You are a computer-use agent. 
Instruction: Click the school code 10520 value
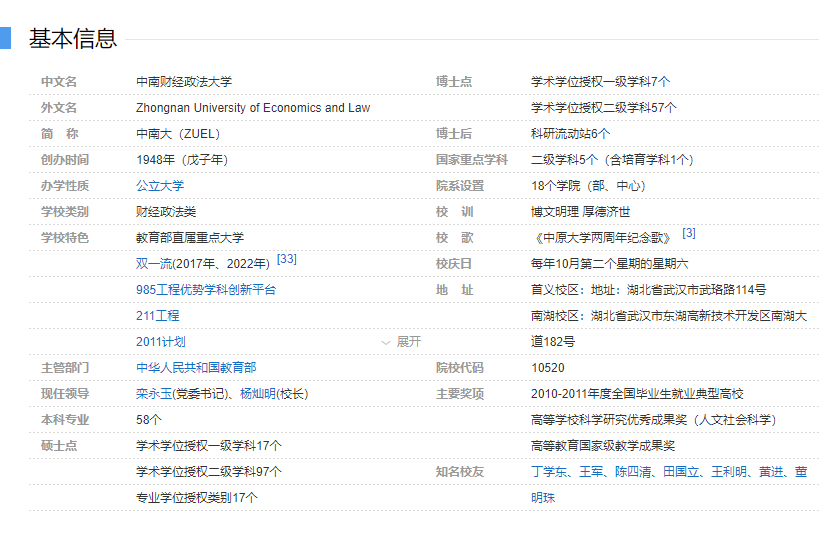click(548, 368)
